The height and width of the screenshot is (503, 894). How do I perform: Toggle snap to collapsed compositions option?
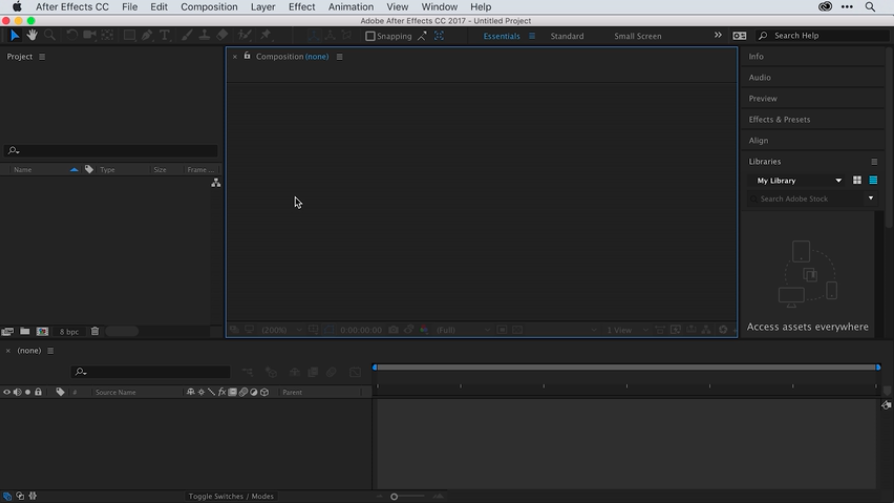(439, 36)
